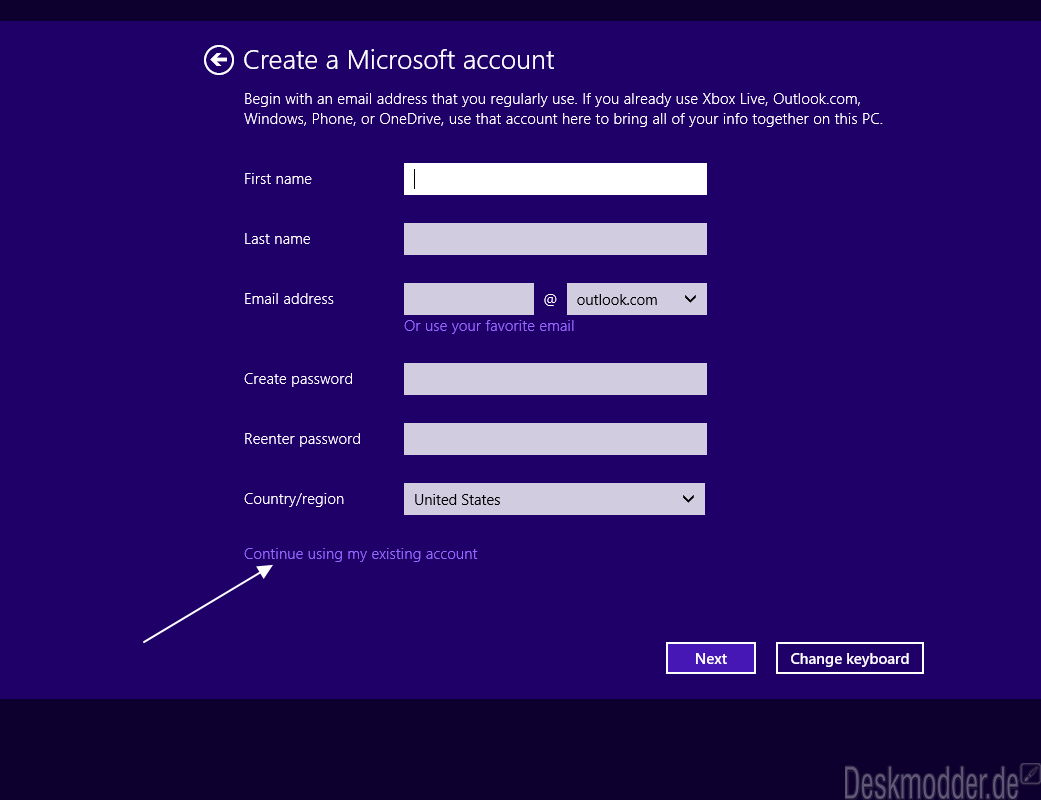Click the 'Reenter password' label text

(302, 439)
